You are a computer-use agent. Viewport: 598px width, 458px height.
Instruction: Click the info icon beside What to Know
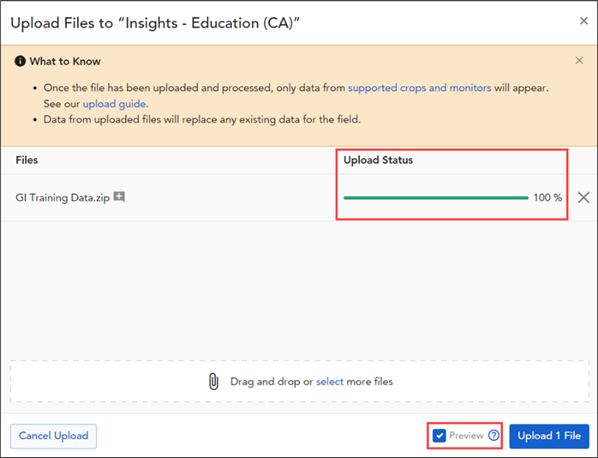point(20,61)
